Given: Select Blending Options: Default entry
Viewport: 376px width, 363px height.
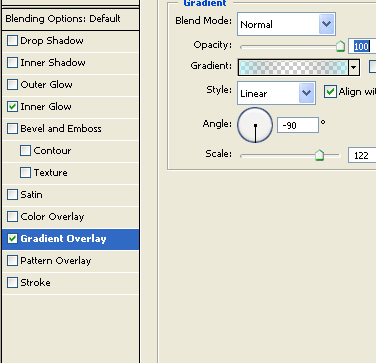Looking at the screenshot, I should tap(71, 19).
